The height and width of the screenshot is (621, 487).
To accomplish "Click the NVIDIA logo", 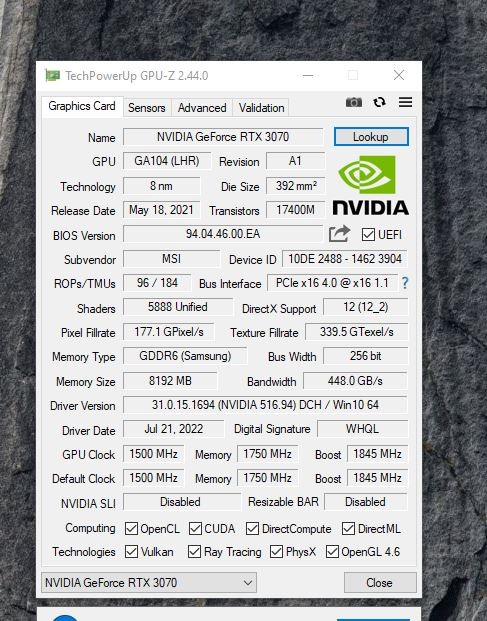I will [x=371, y=185].
